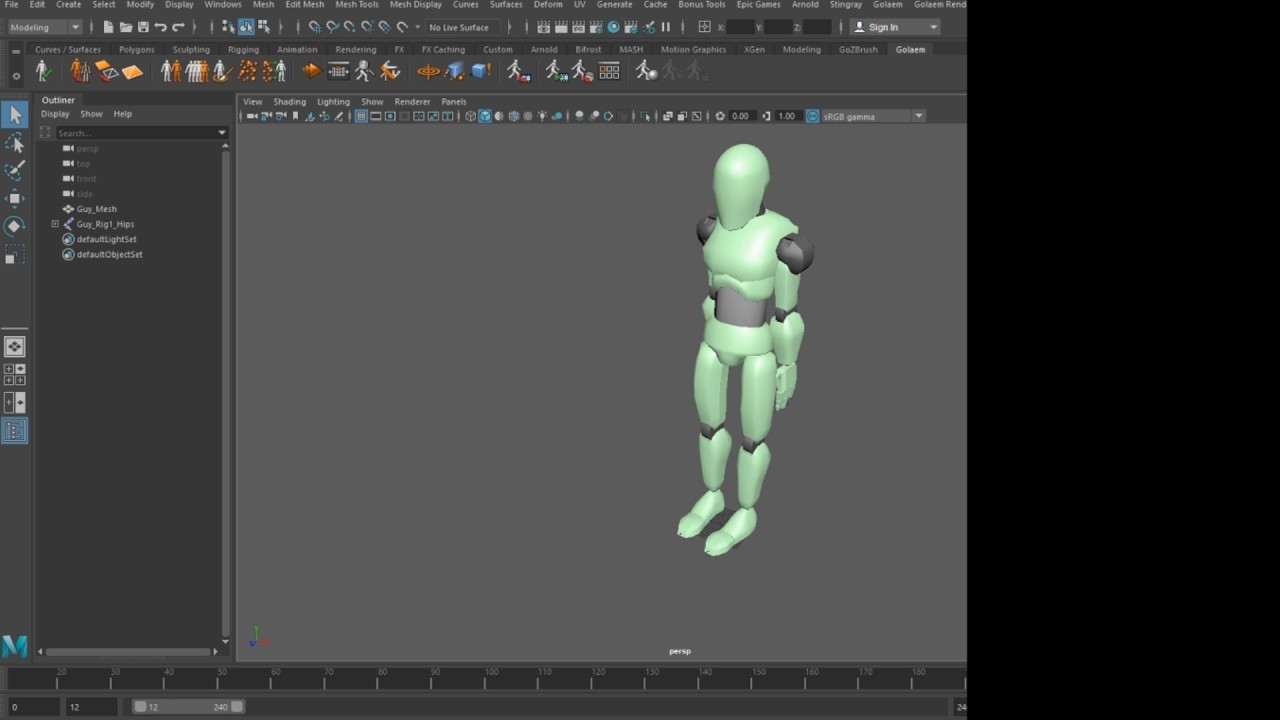Activate the Move tool from the toolbox
The image size is (1280, 720).
15,198
